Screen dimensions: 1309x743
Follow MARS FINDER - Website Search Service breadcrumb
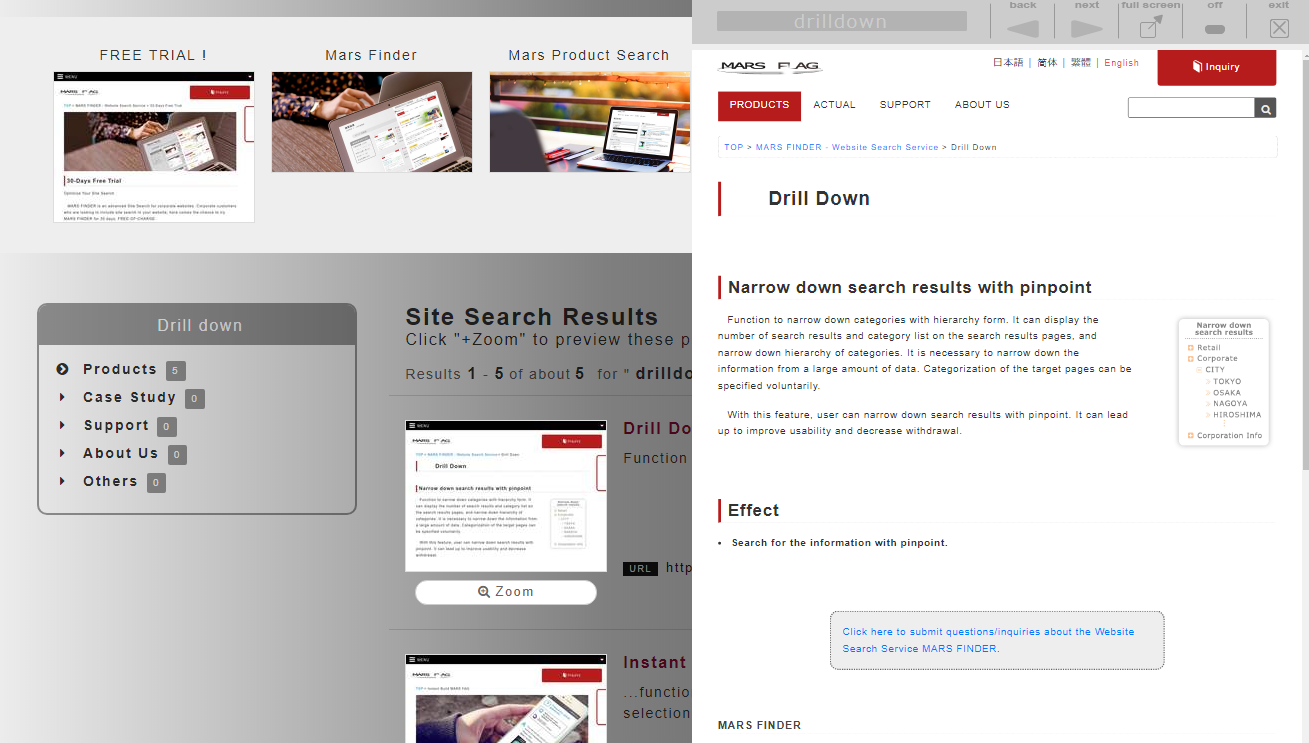pyautogui.click(x=847, y=147)
